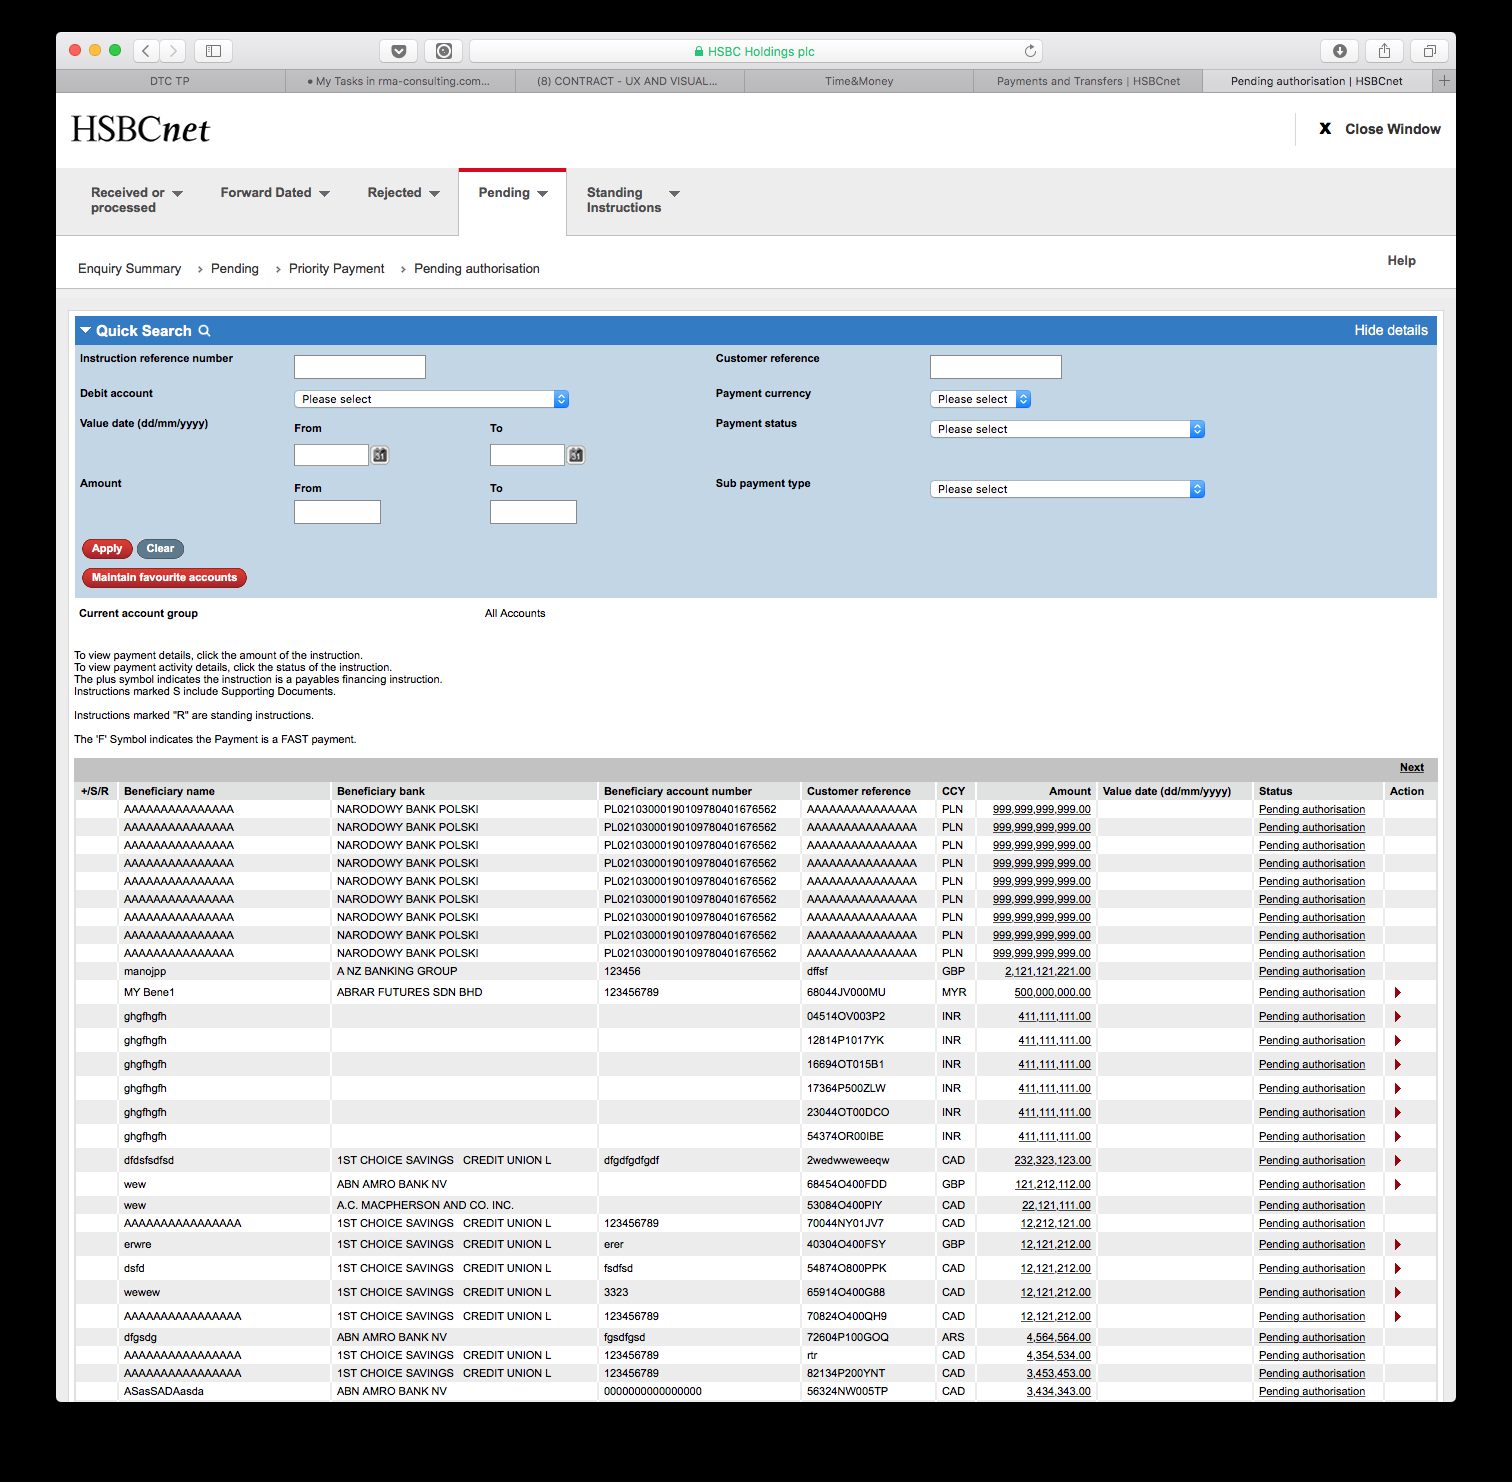
Task: Open the Value date From calendar picker
Action: point(380,455)
